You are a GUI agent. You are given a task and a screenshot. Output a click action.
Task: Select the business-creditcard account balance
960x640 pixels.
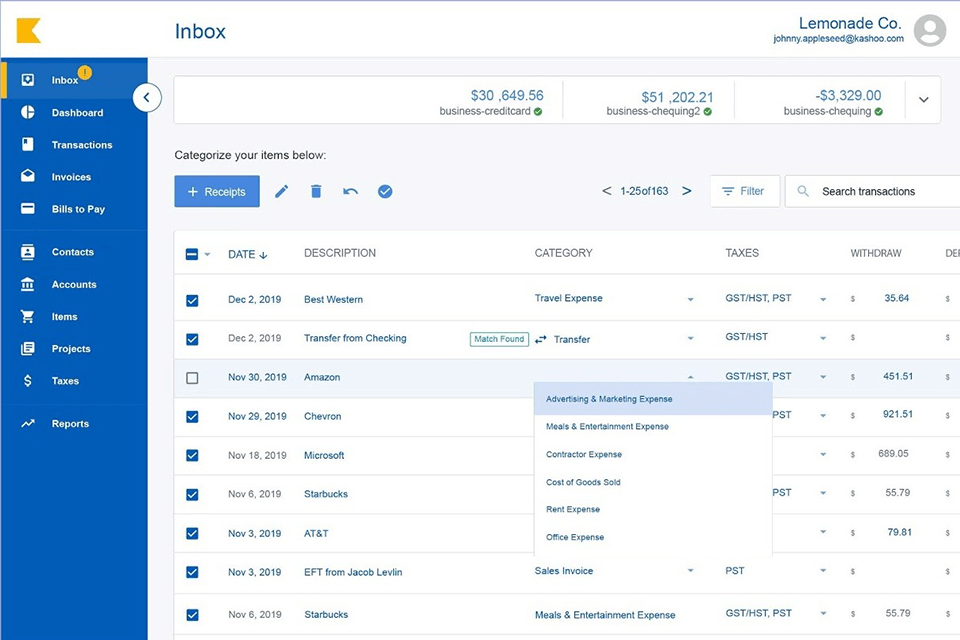(507, 96)
